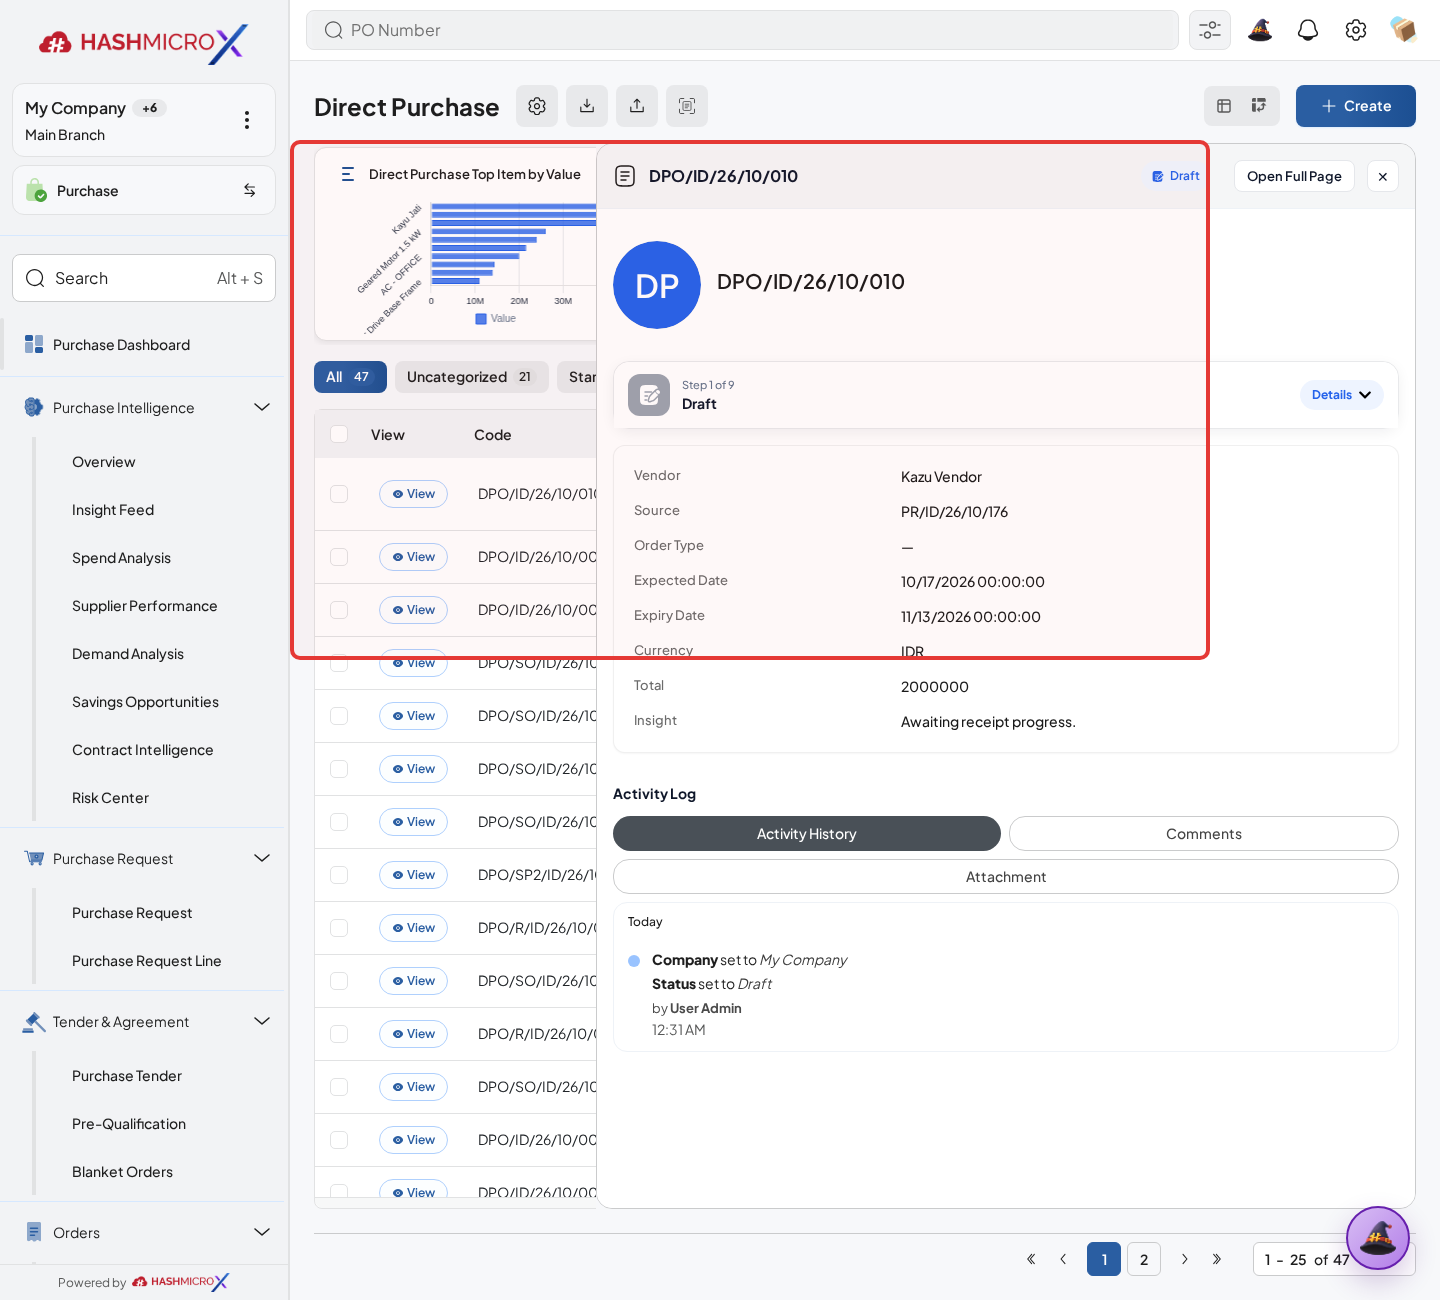Tick the checkbox of the second table row
Viewport: 1440px width, 1300px height.
(339, 557)
